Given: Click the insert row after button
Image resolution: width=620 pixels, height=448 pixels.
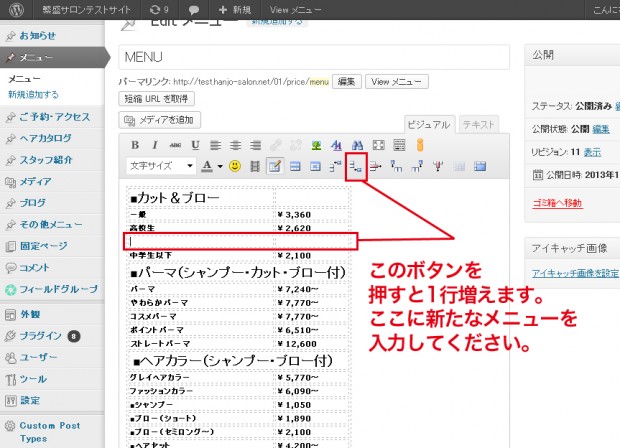Looking at the screenshot, I should tap(355, 166).
